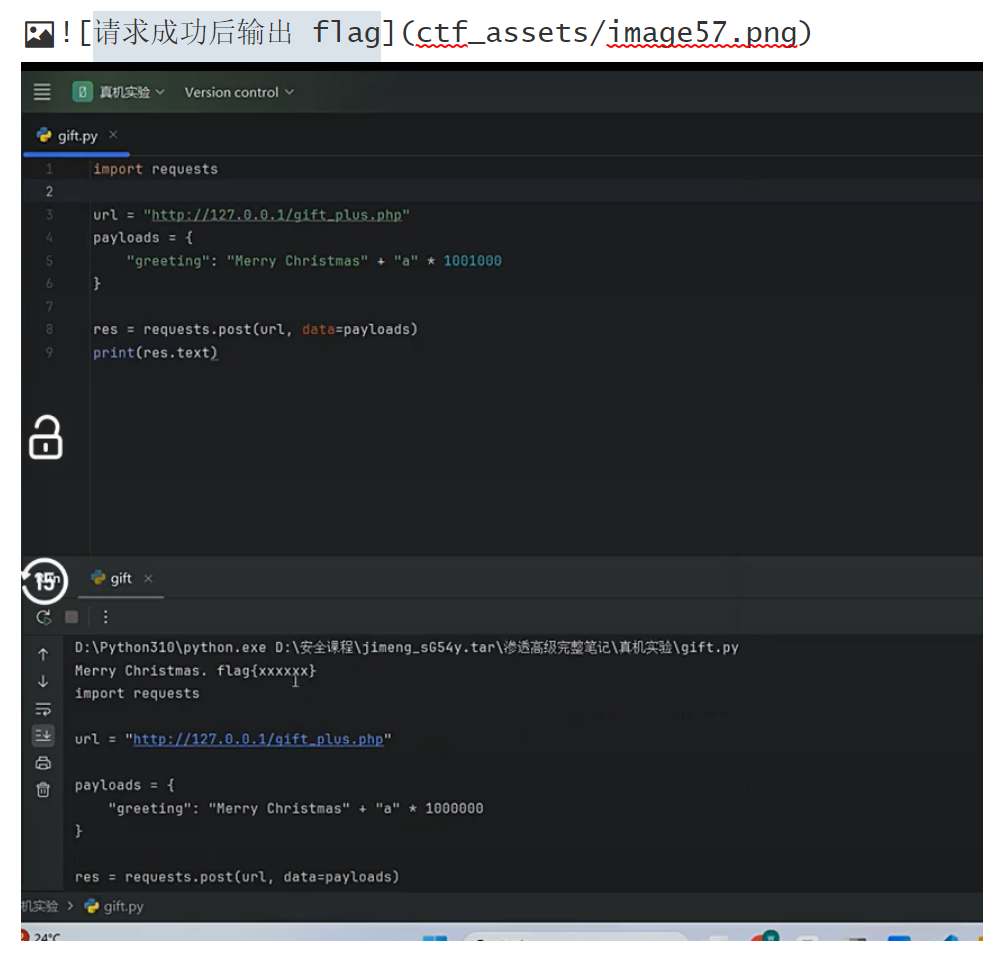1003x960 pixels.
Task: Click 真机实验 folder breadcrumb
Action: click(x=39, y=906)
